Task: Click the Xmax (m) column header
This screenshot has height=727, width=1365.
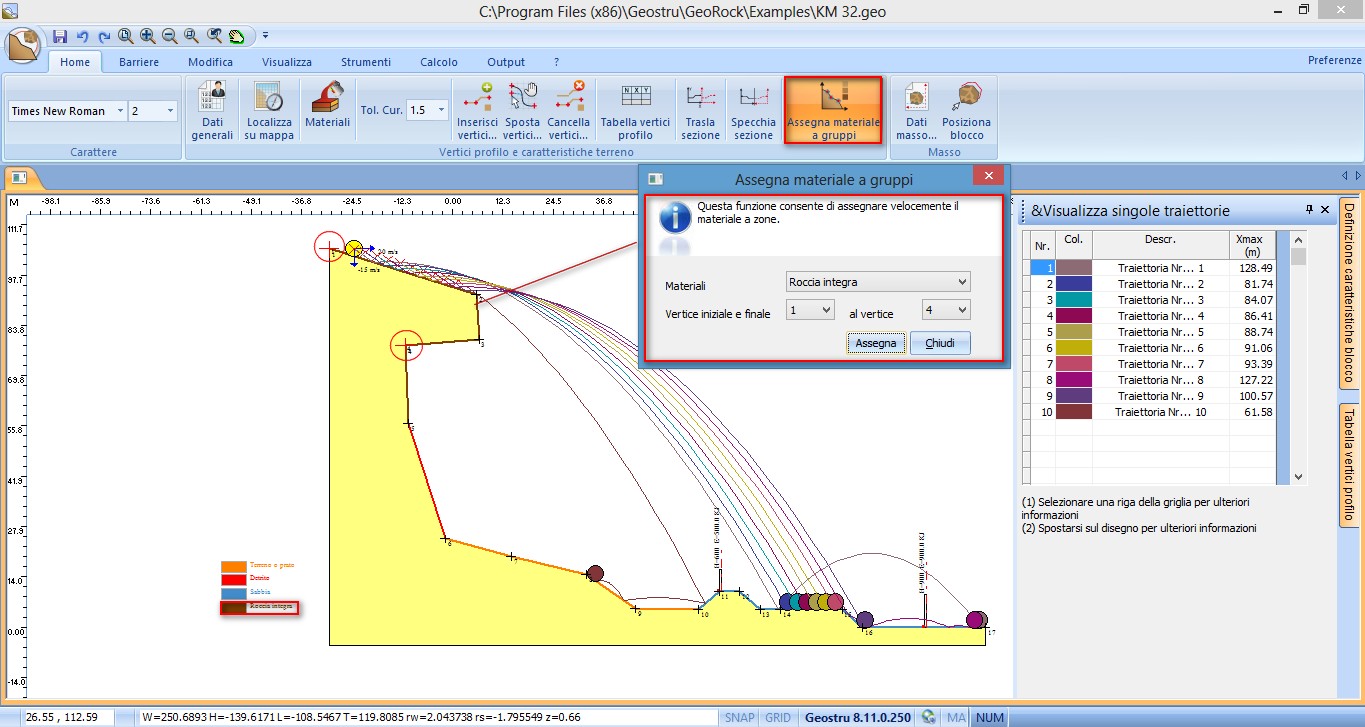Action: pos(1253,246)
